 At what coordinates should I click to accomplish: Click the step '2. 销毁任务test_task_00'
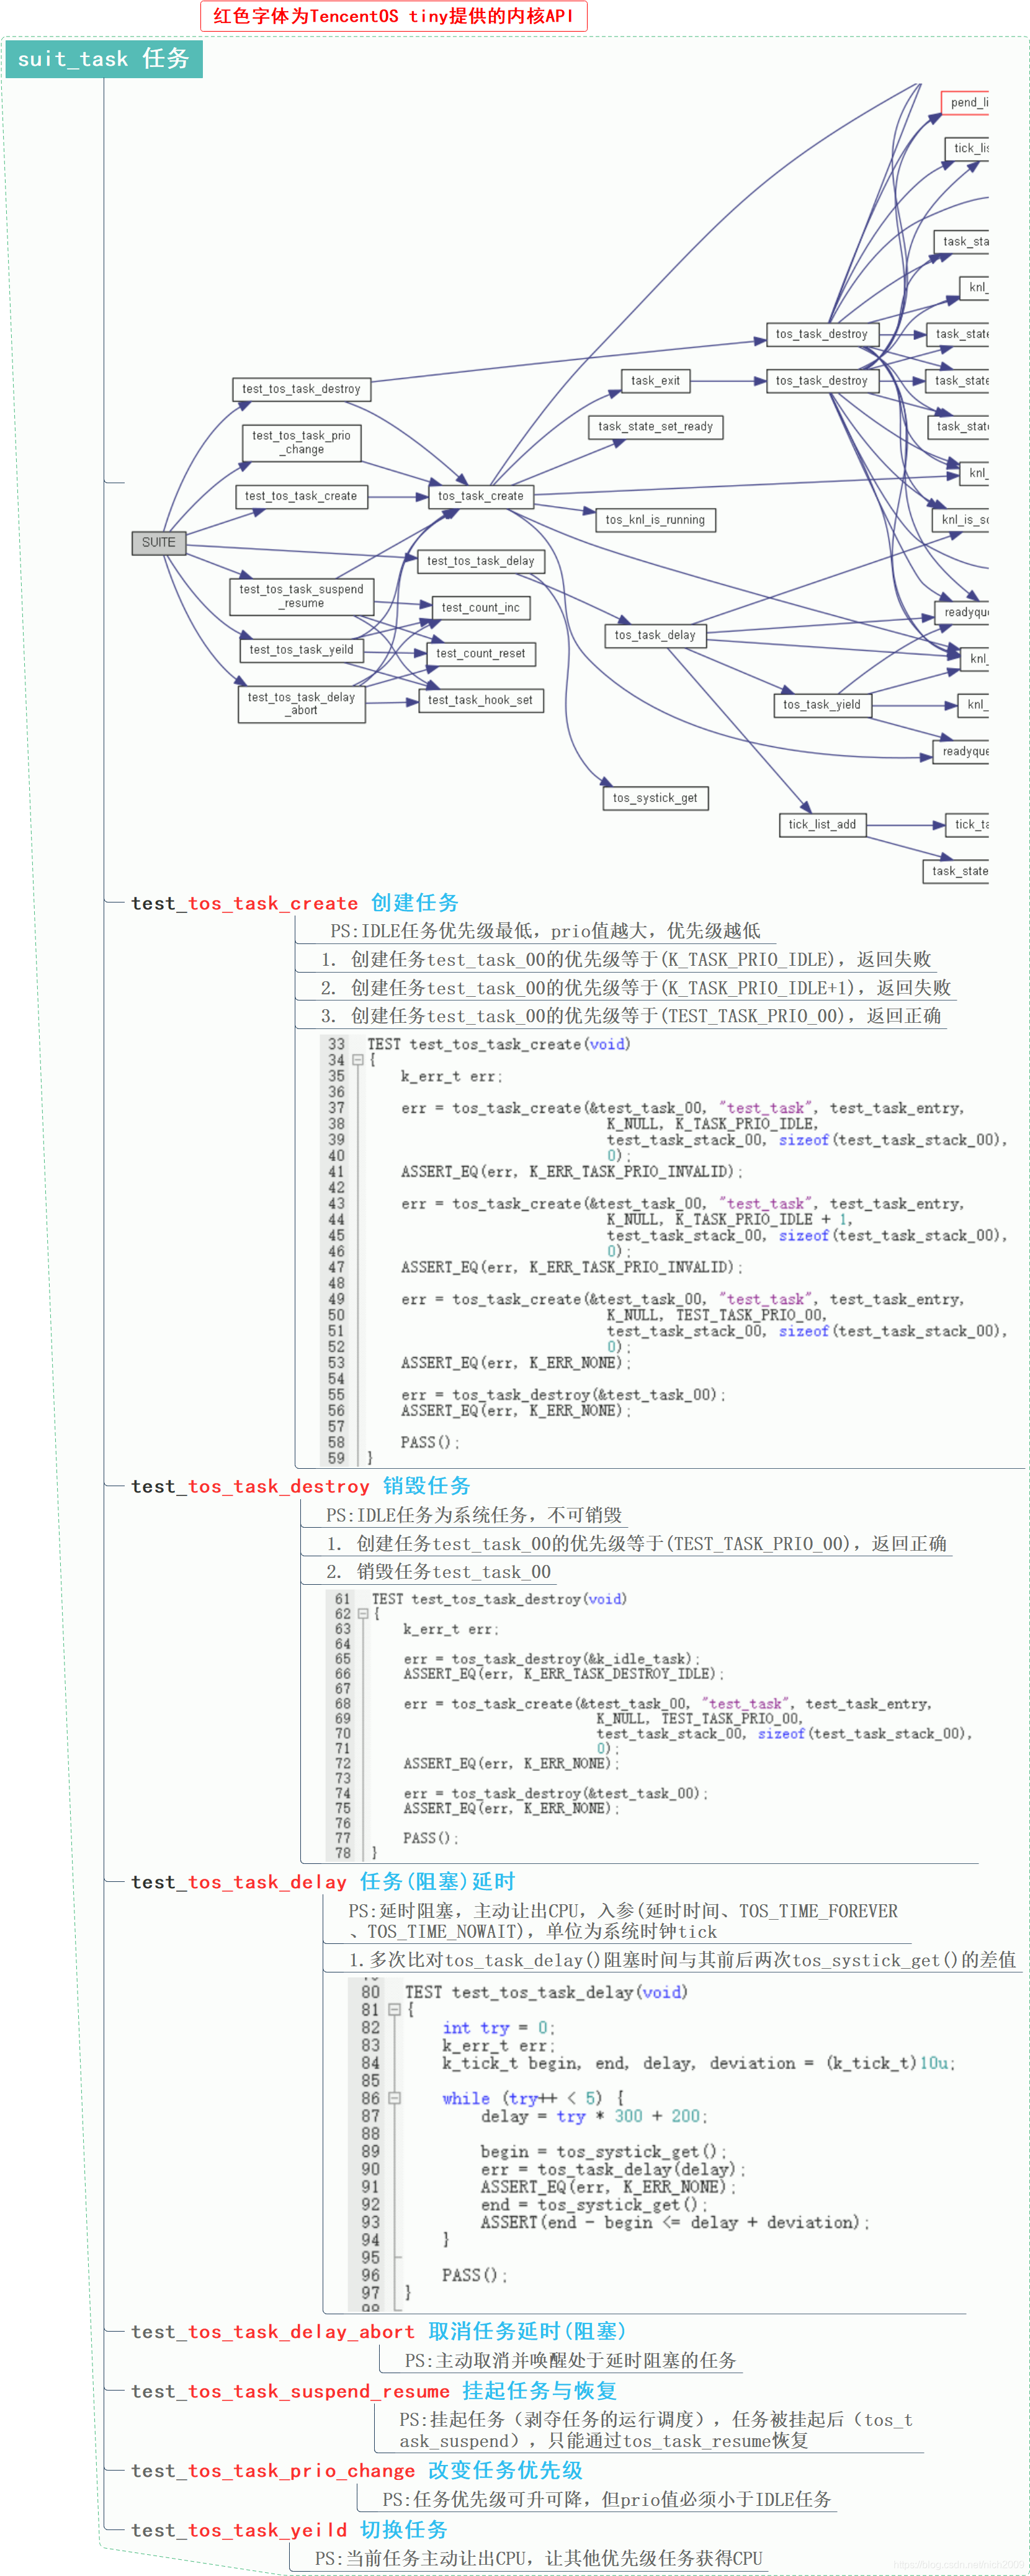coord(438,1572)
